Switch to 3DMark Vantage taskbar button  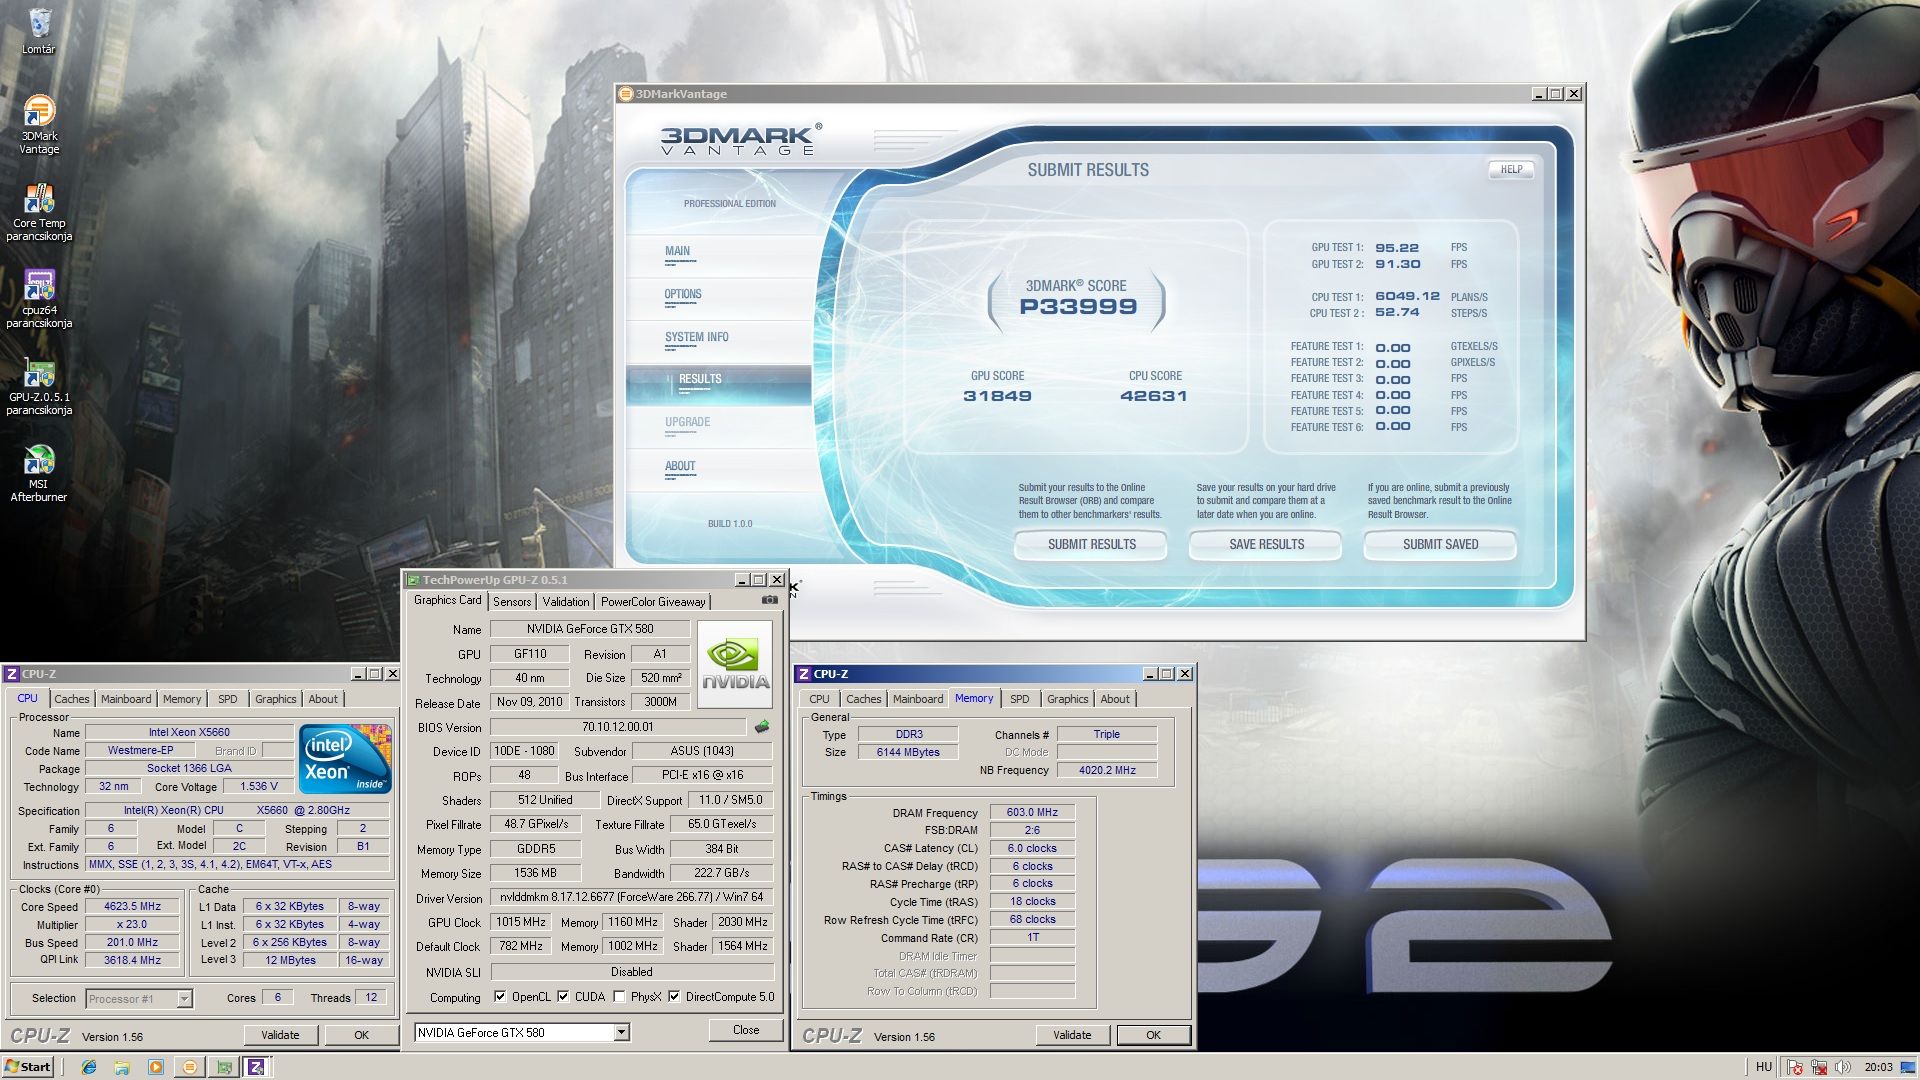pos(189,1067)
